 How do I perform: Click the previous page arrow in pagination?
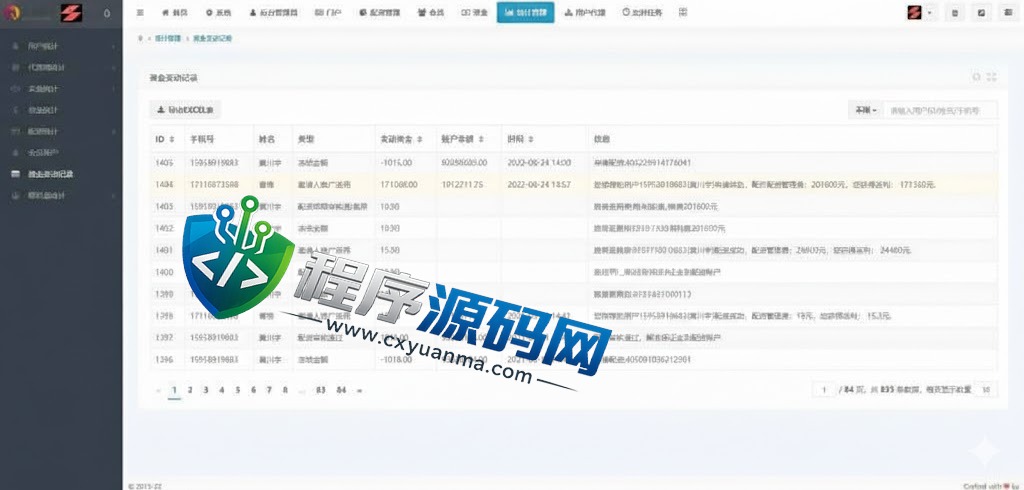click(x=158, y=390)
